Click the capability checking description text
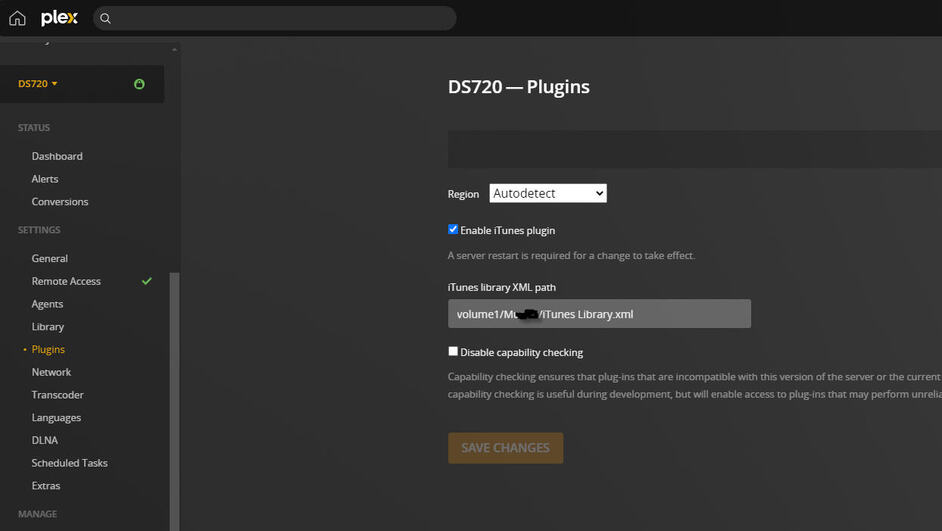 coord(694,386)
